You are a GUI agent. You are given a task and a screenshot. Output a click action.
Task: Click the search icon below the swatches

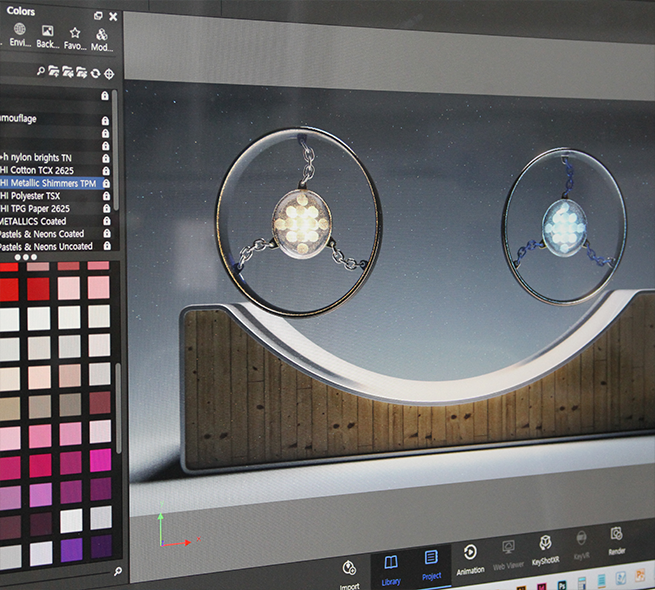pyautogui.click(x=118, y=571)
